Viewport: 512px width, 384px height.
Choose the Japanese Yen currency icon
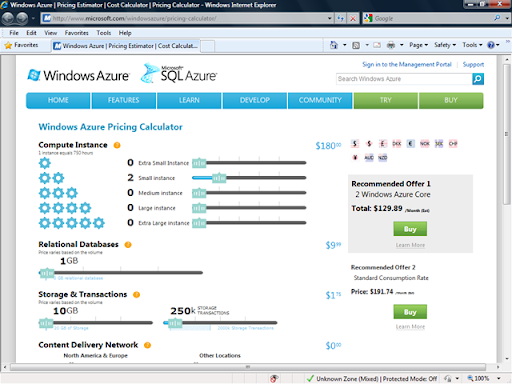[x=355, y=157]
